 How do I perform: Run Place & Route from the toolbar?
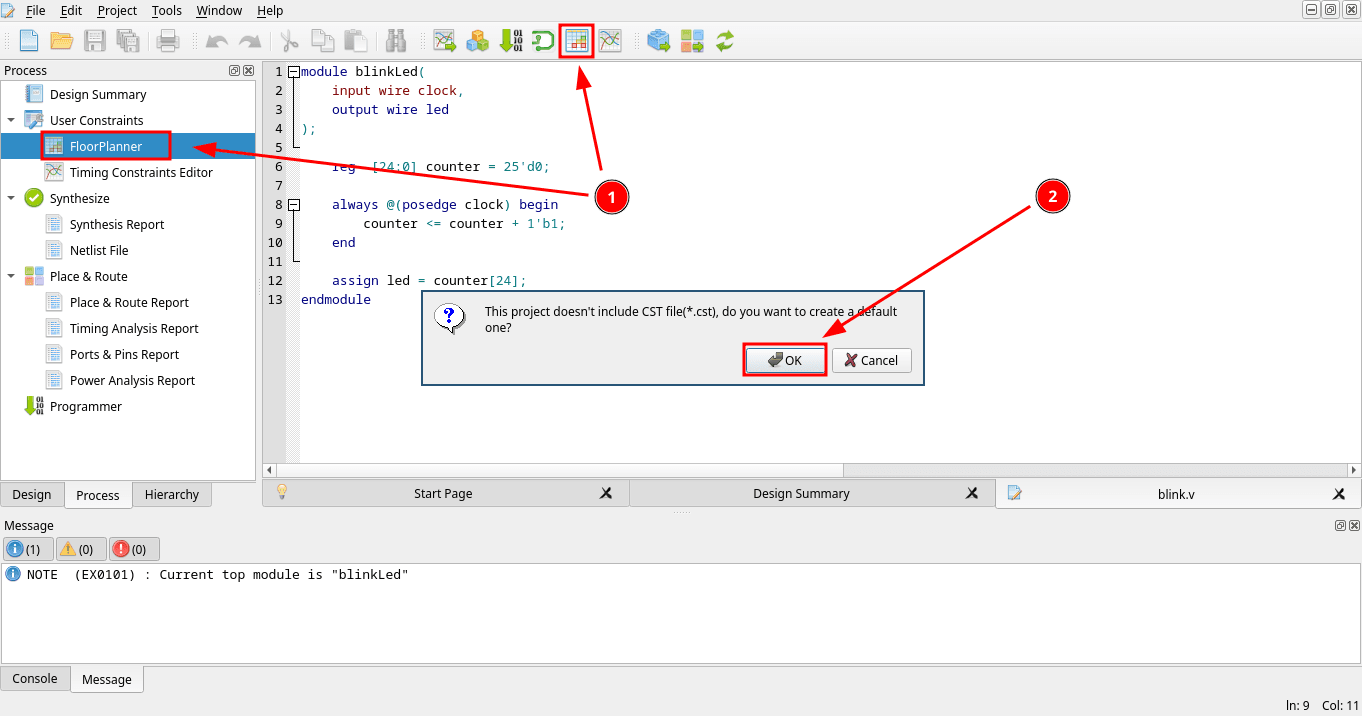692,41
